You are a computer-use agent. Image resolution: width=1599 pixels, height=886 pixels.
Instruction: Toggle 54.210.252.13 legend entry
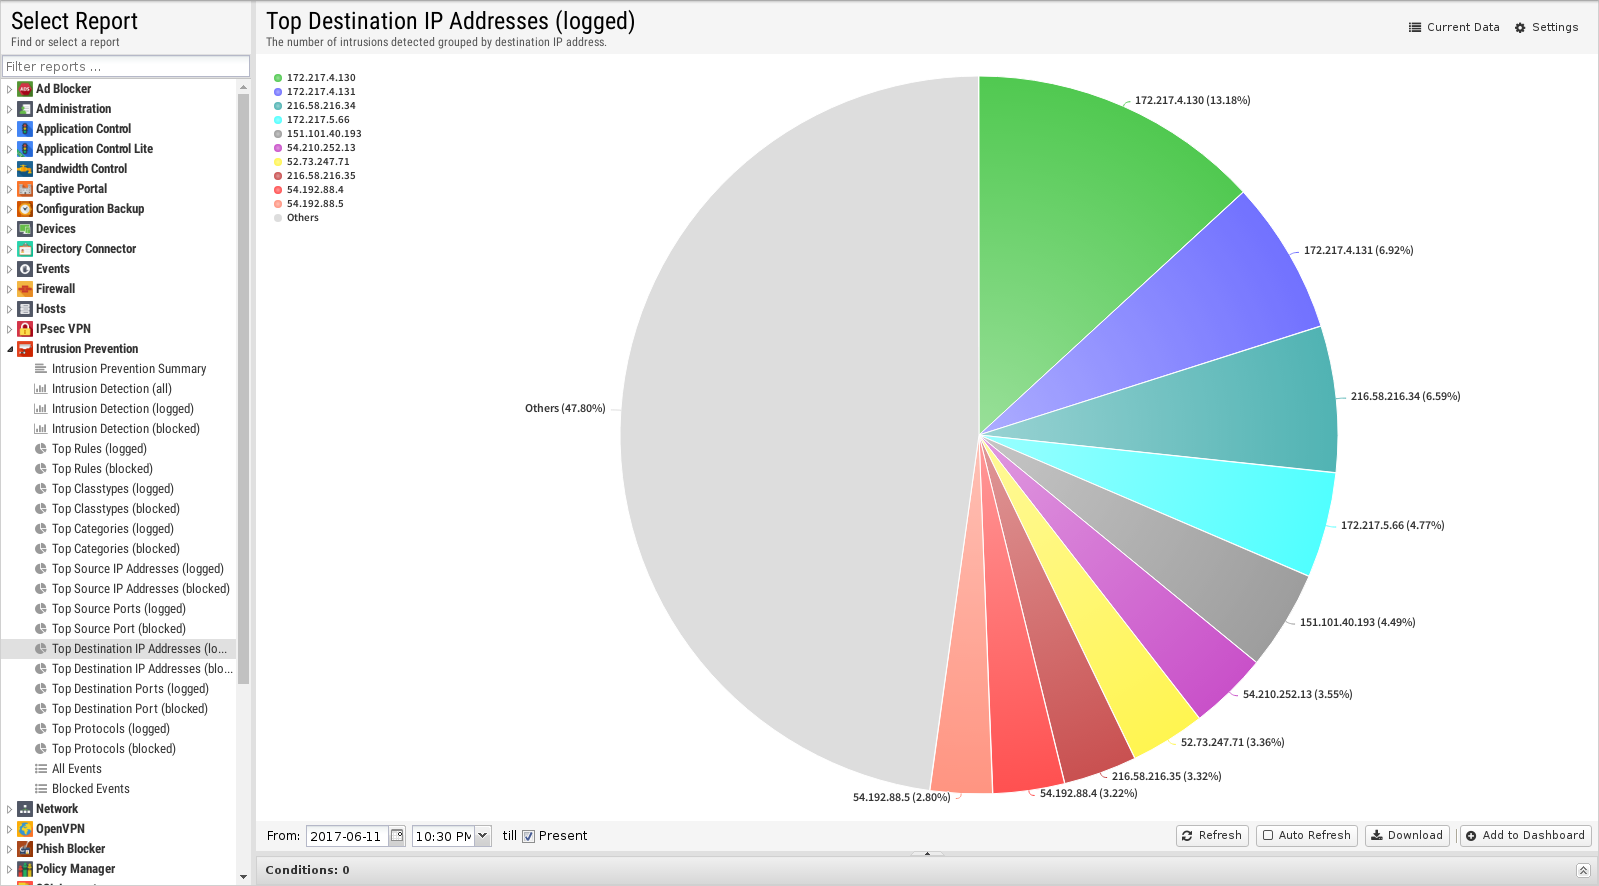tap(315, 148)
